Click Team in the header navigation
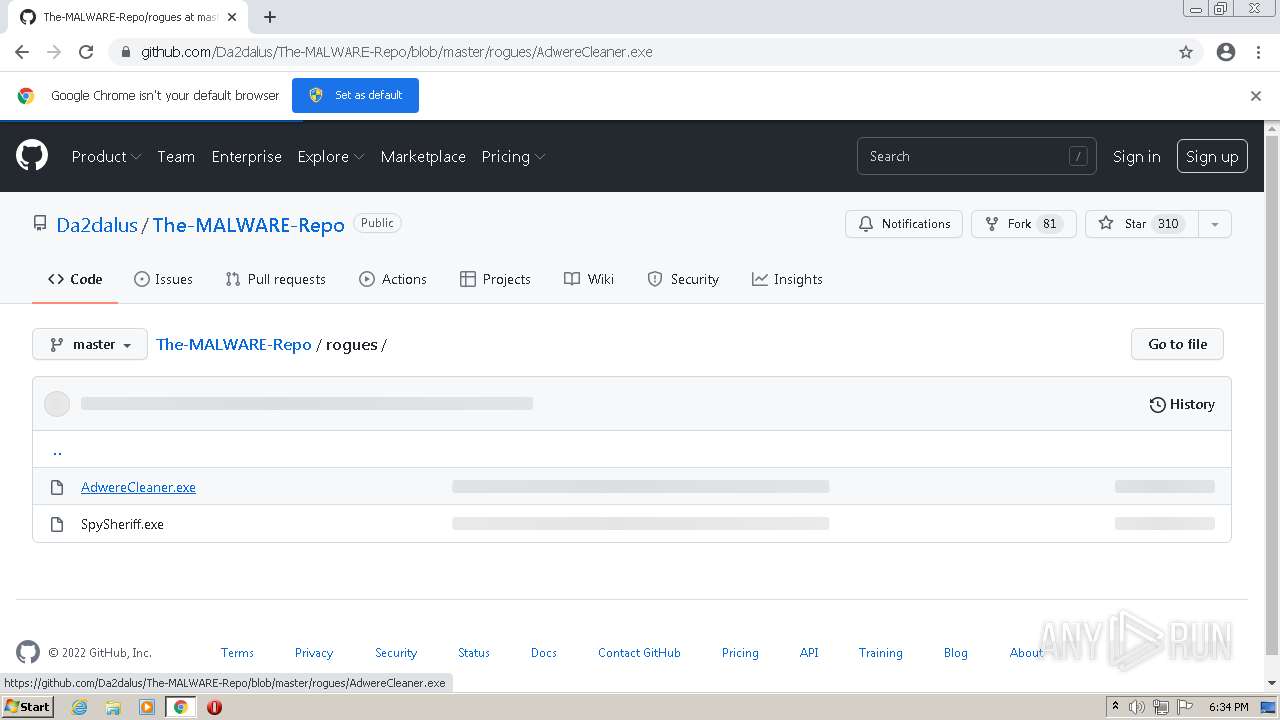Screen dimensions: 1280x720 pos(176,156)
